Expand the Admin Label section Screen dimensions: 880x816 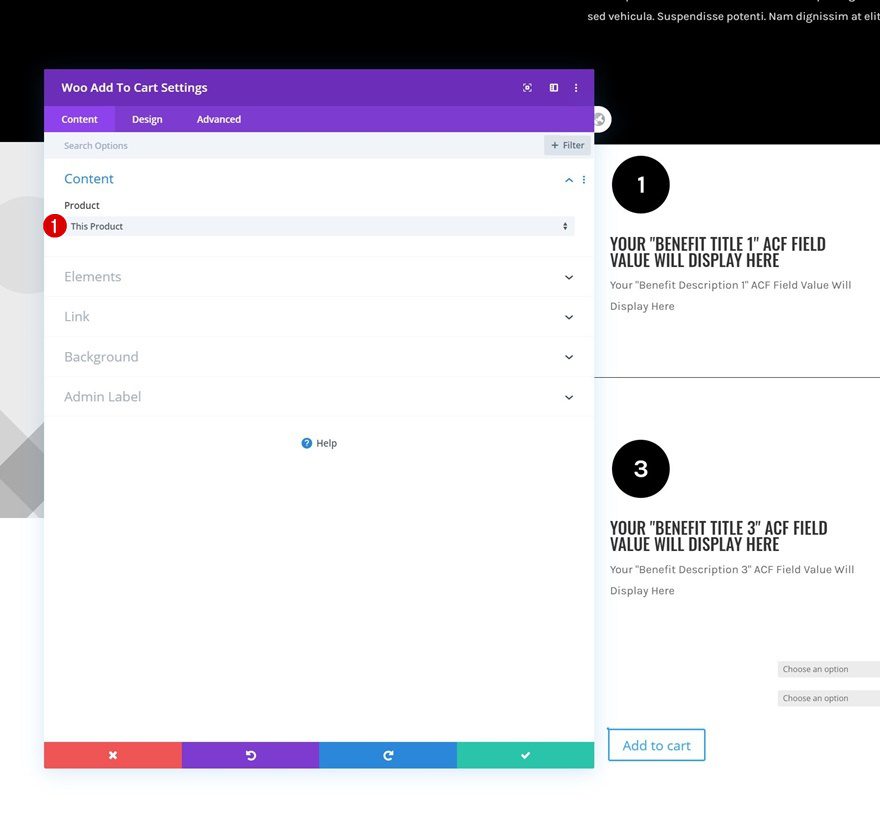tap(319, 397)
